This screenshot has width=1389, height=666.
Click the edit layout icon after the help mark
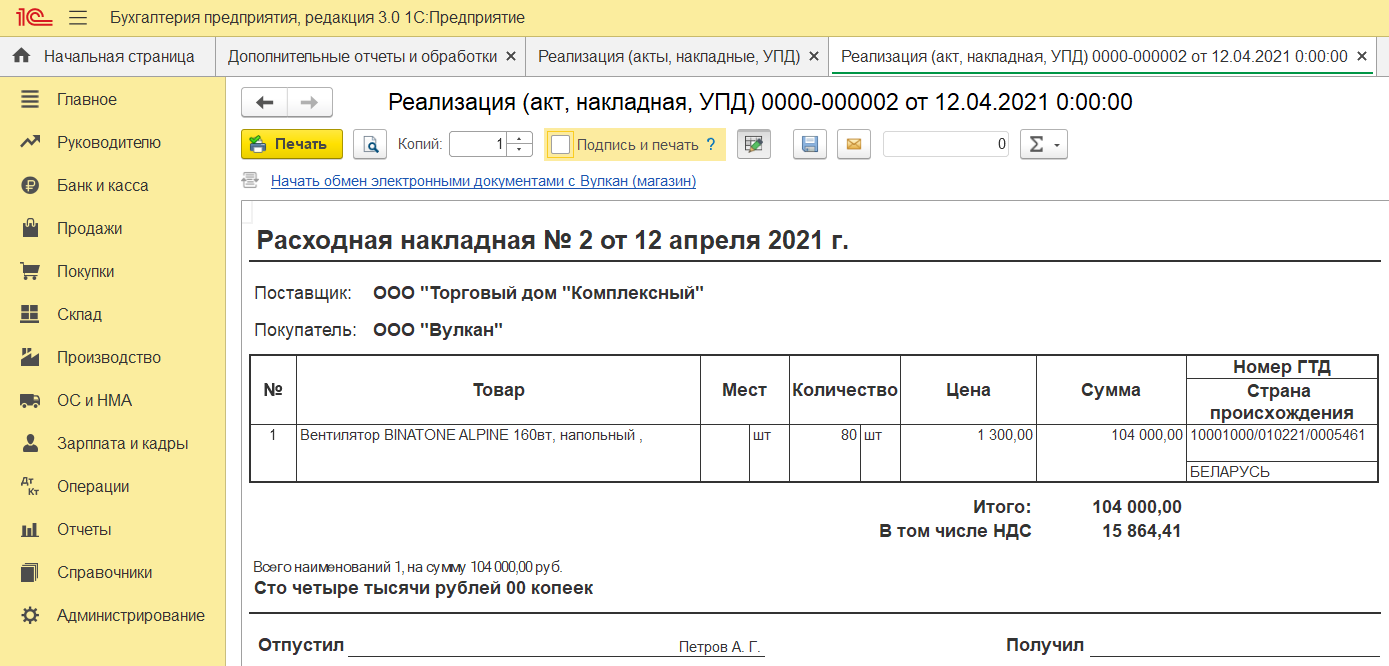(x=754, y=144)
